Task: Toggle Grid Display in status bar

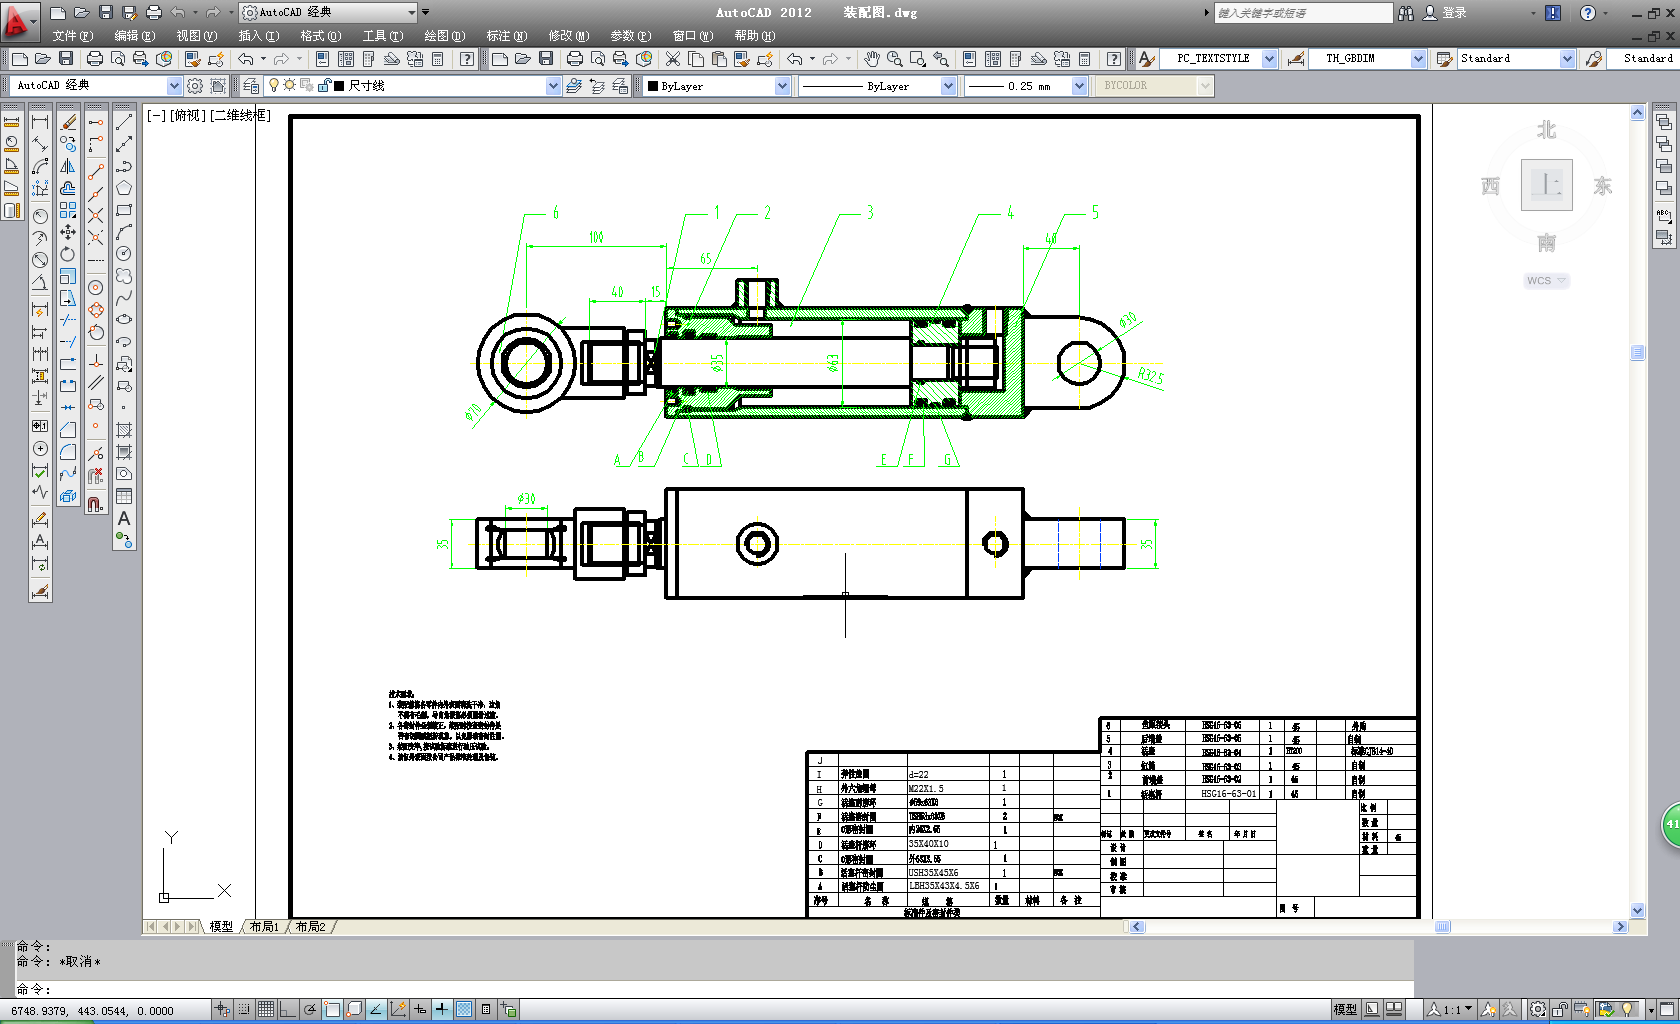Action: tap(266, 1010)
